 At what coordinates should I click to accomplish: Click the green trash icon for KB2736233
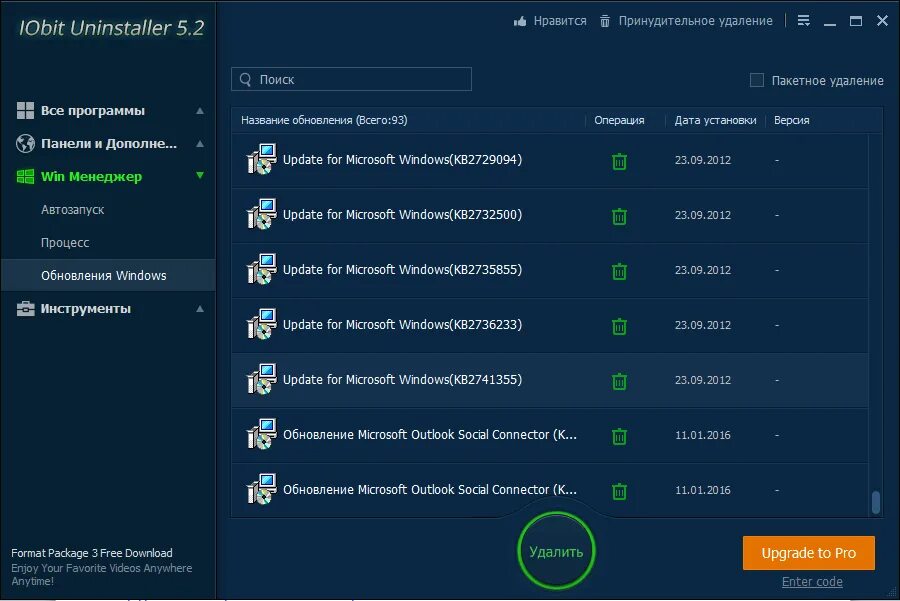coord(619,326)
